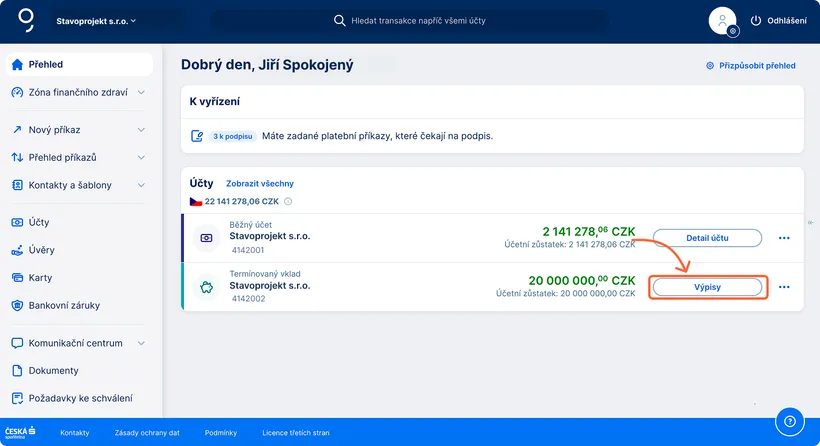The height and width of the screenshot is (446, 820).
Task: Click the pending payment orders message text
Action: (377, 136)
